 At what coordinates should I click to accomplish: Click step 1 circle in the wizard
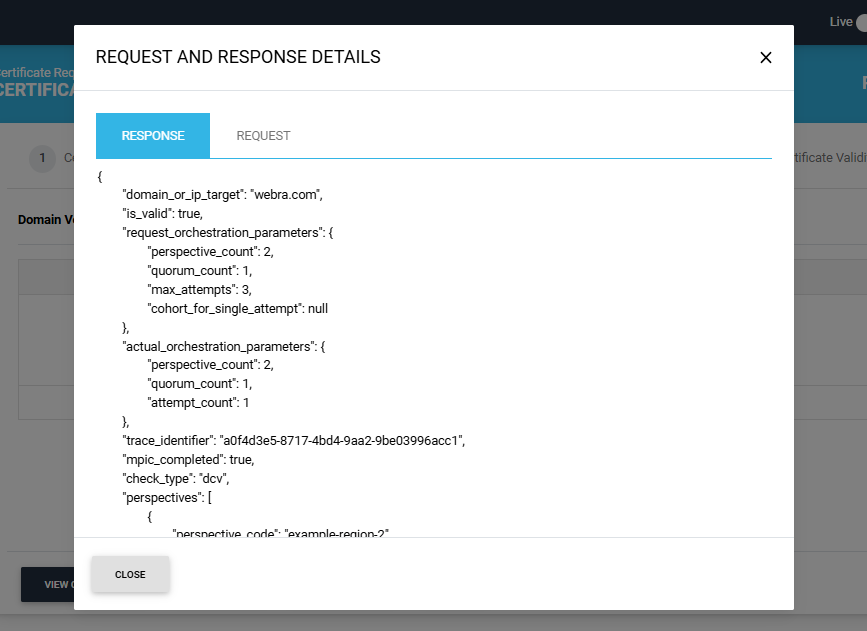pyautogui.click(x=42, y=158)
